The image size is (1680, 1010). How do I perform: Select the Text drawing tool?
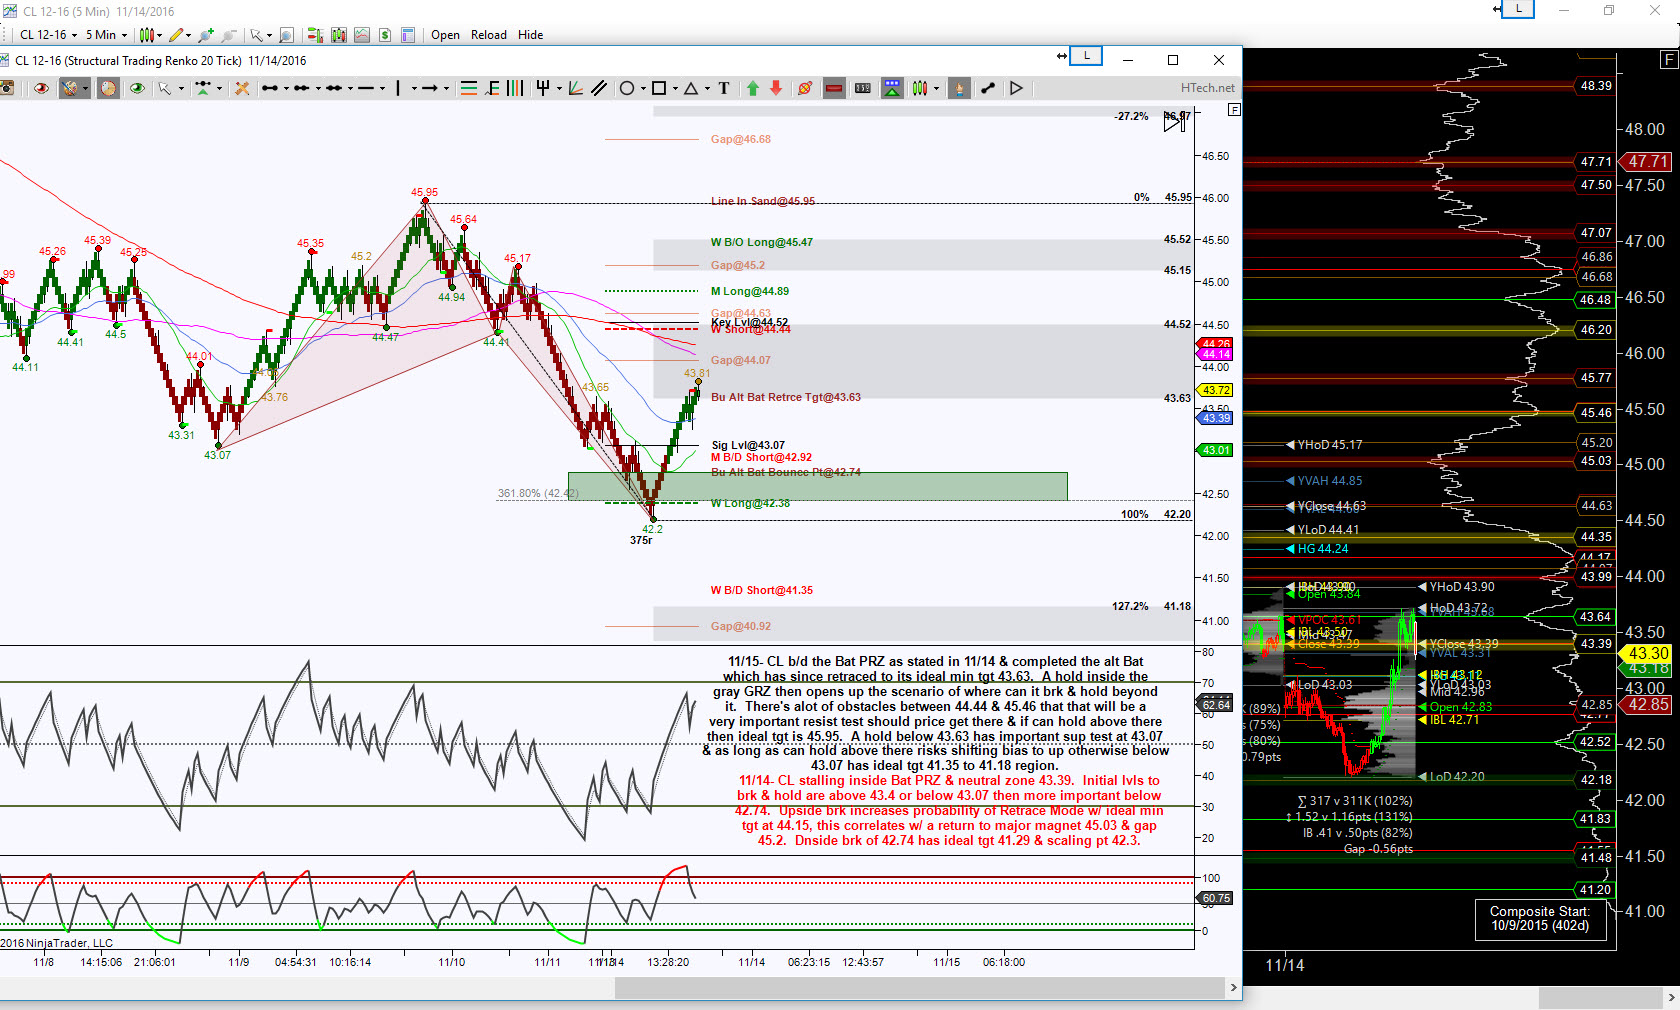[724, 88]
